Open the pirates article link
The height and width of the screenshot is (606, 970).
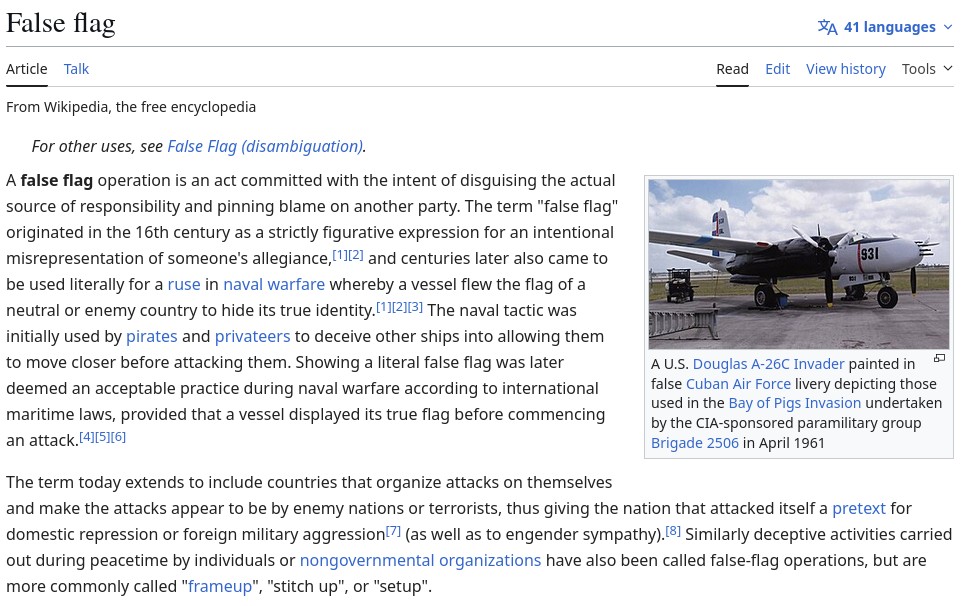pos(152,336)
